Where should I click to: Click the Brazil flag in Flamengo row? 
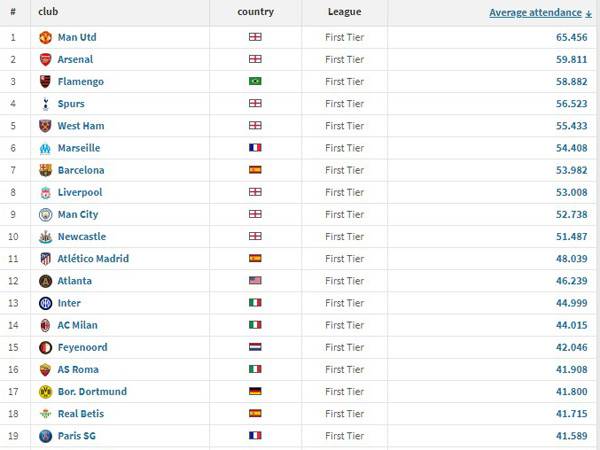(255, 81)
